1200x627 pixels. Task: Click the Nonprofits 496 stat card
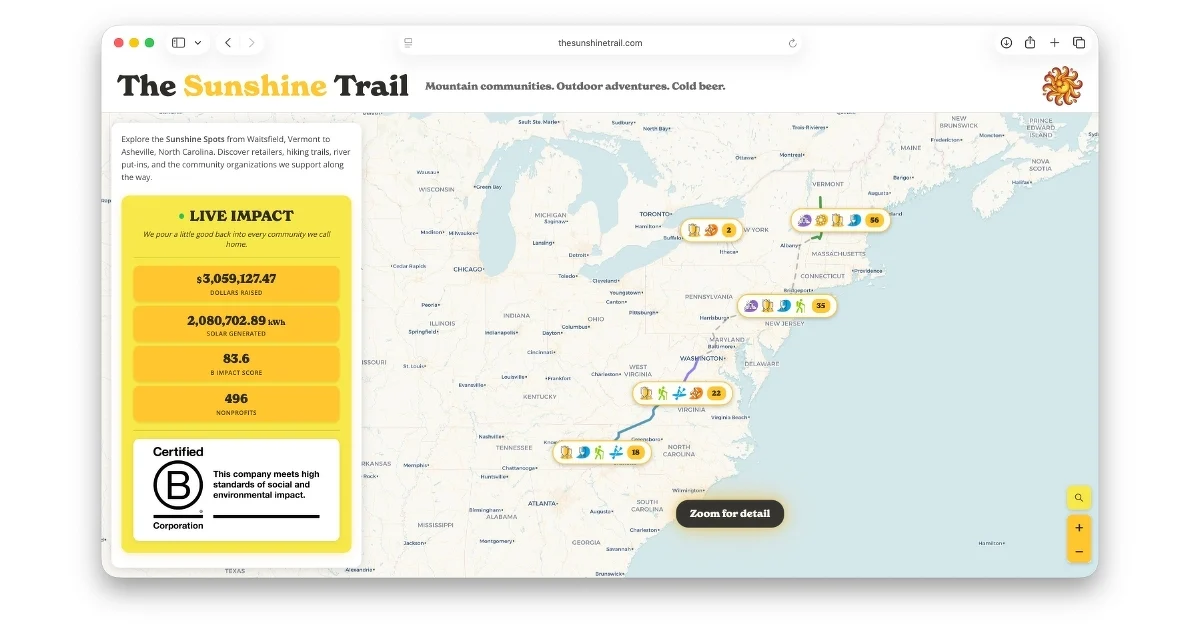pyautogui.click(x=236, y=404)
